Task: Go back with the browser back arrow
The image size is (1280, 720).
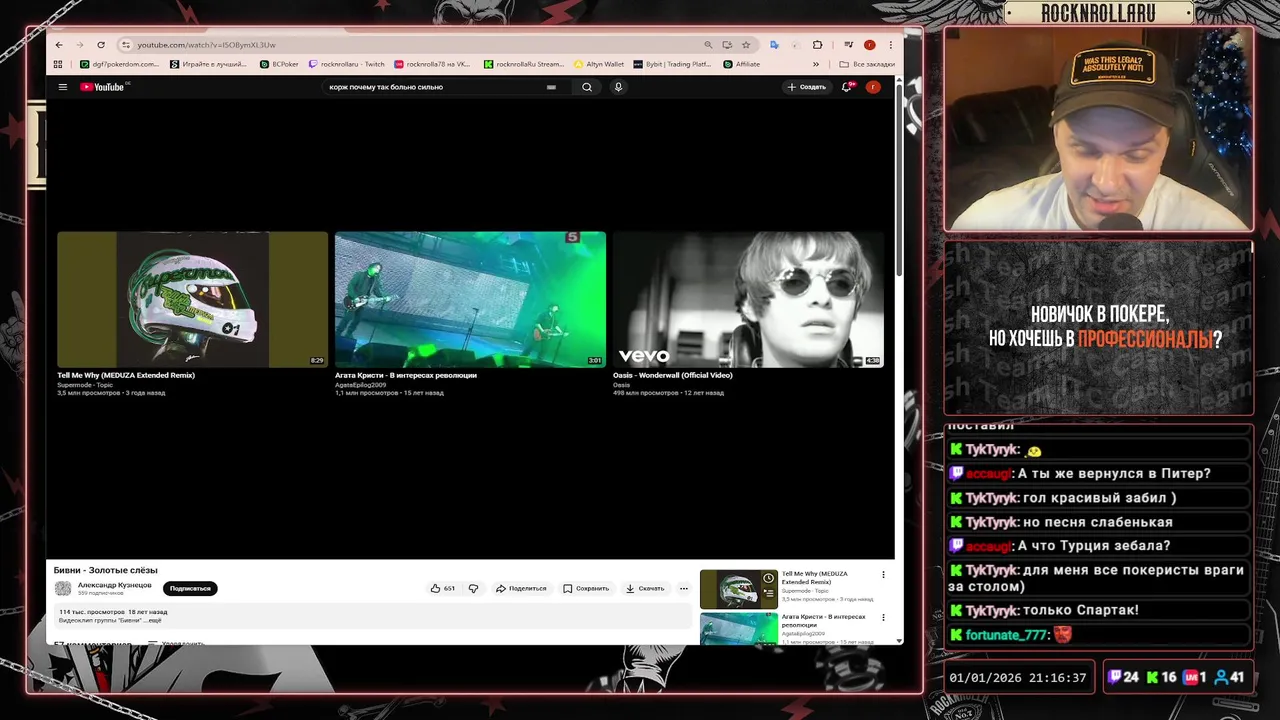Action: tap(59, 45)
